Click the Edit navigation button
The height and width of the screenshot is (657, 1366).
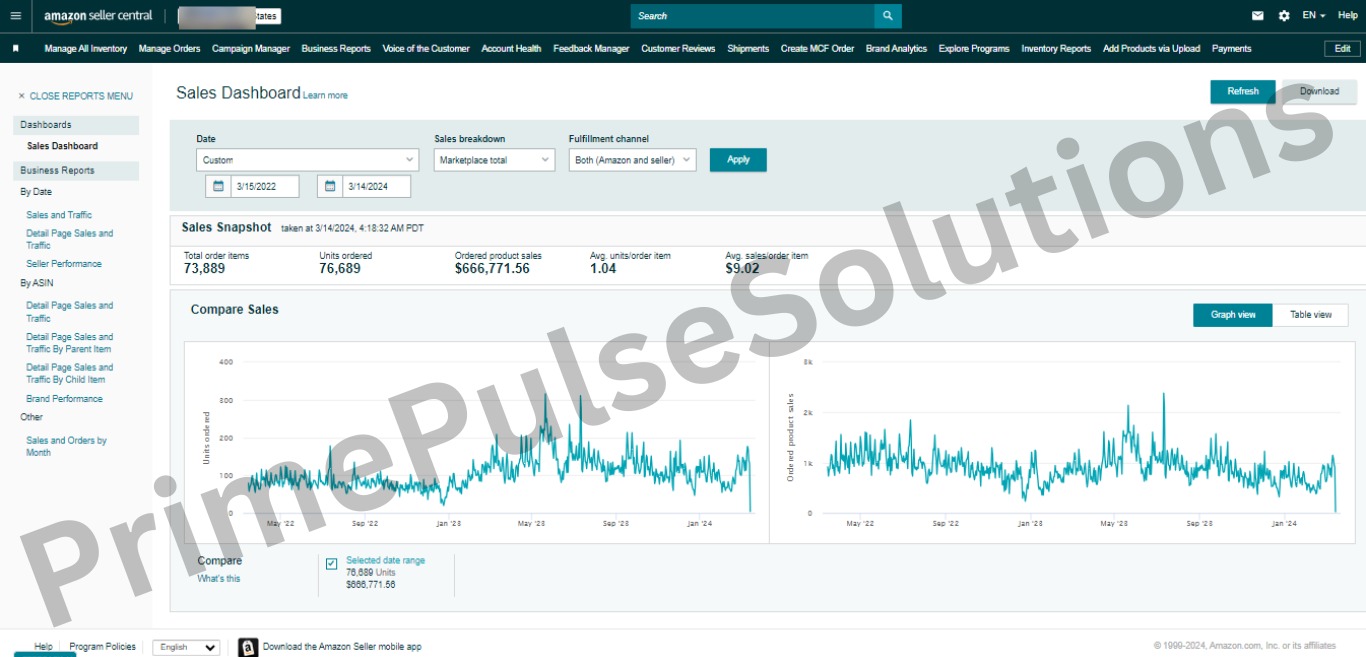(x=1342, y=48)
